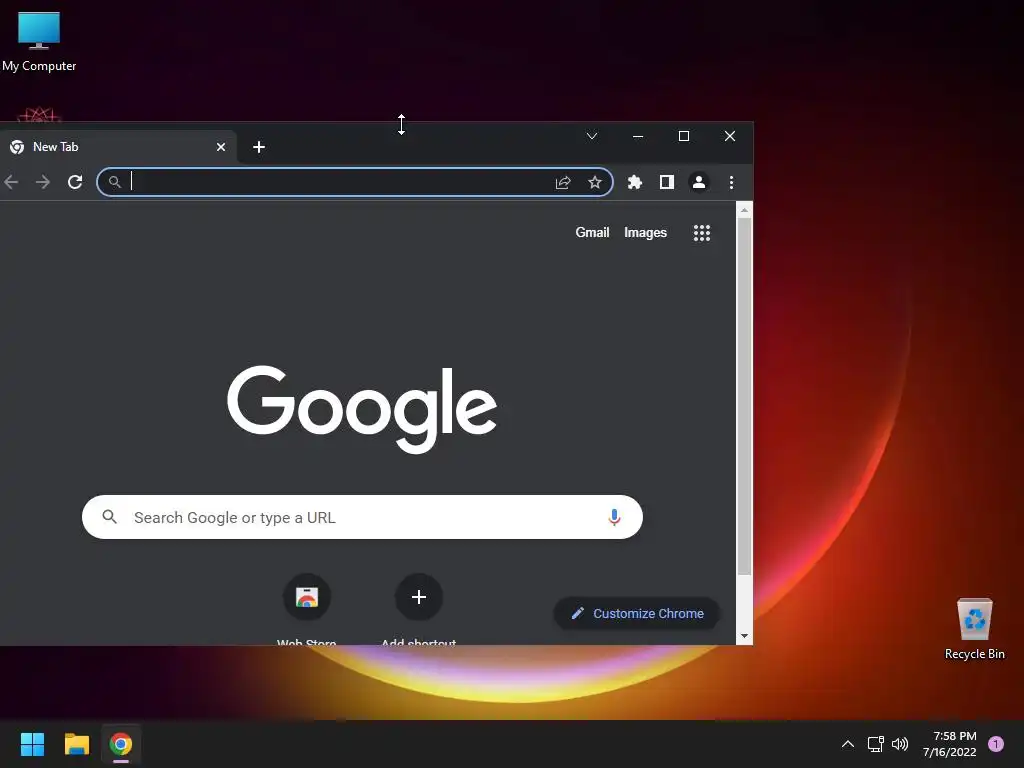Screen dimensions: 1024x768
Task: Open the Gmail link
Action: click(x=592, y=232)
